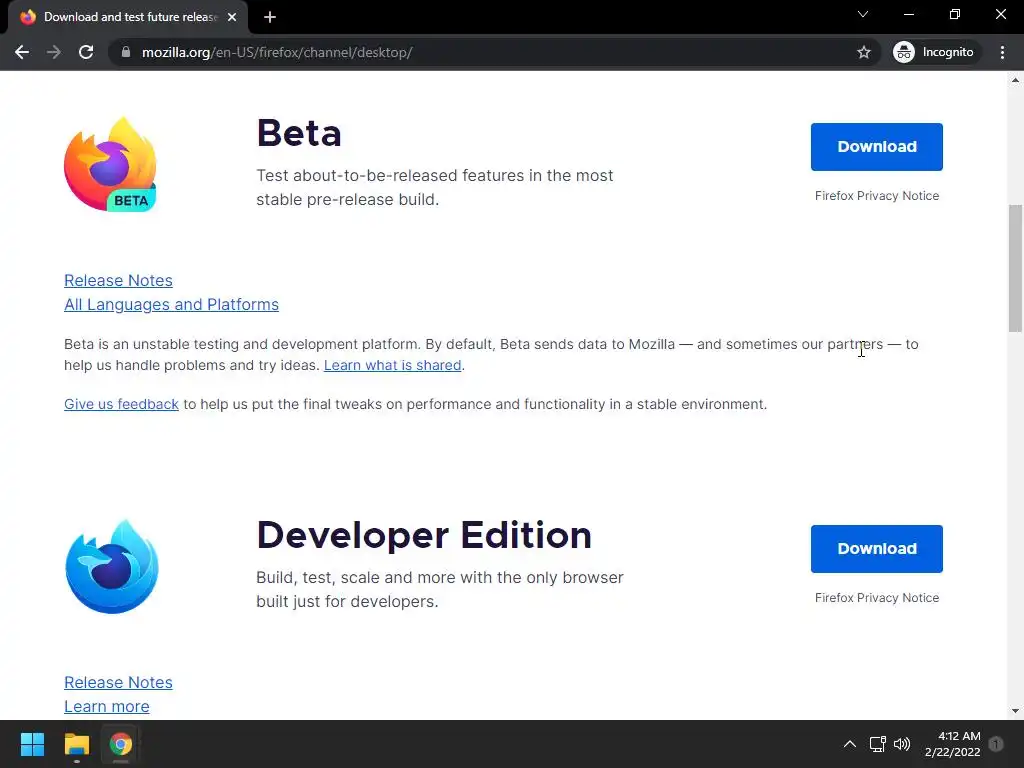Click the 'Developer Edition' heading text

click(x=424, y=536)
